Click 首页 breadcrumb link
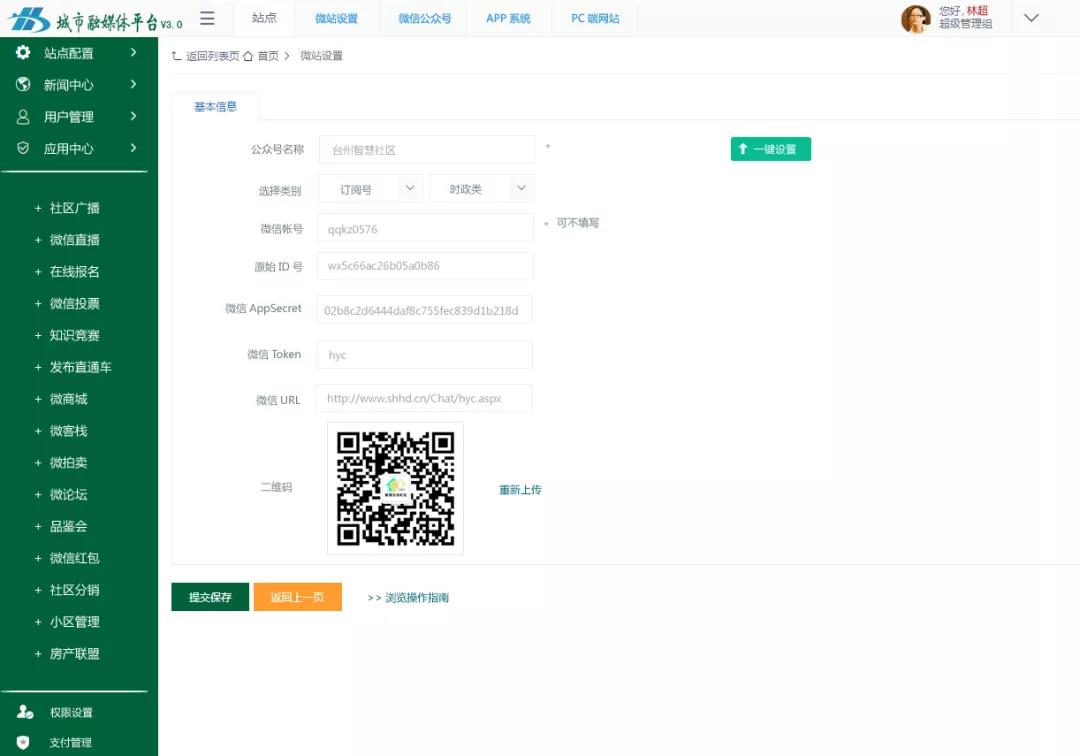 pos(268,56)
